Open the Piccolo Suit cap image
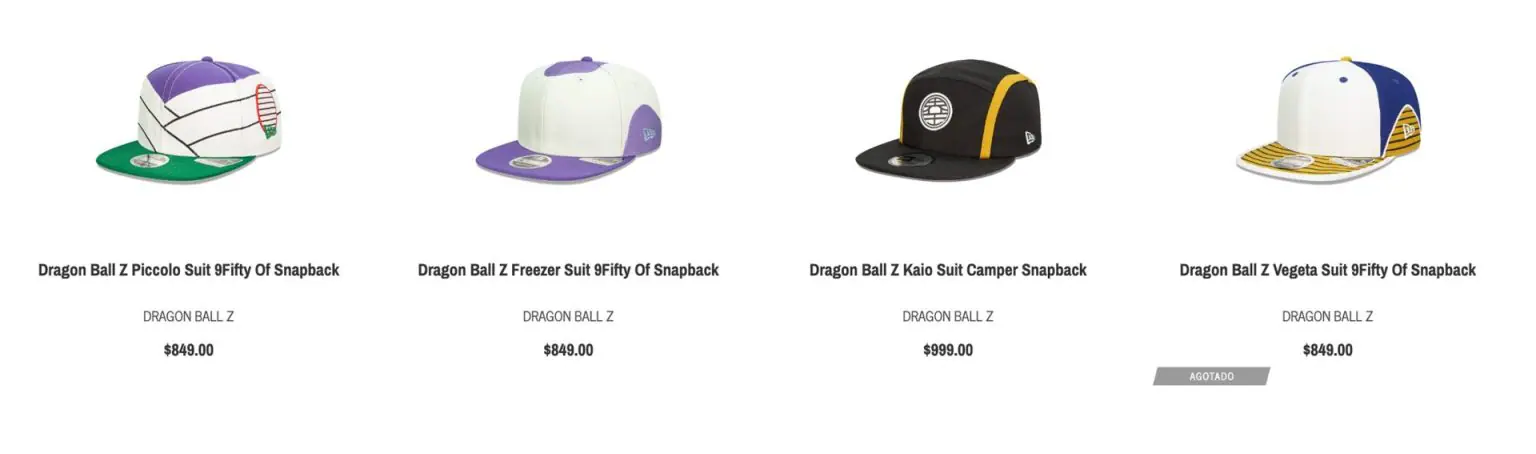The height and width of the screenshot is (454, 1536). coord(188,122)
